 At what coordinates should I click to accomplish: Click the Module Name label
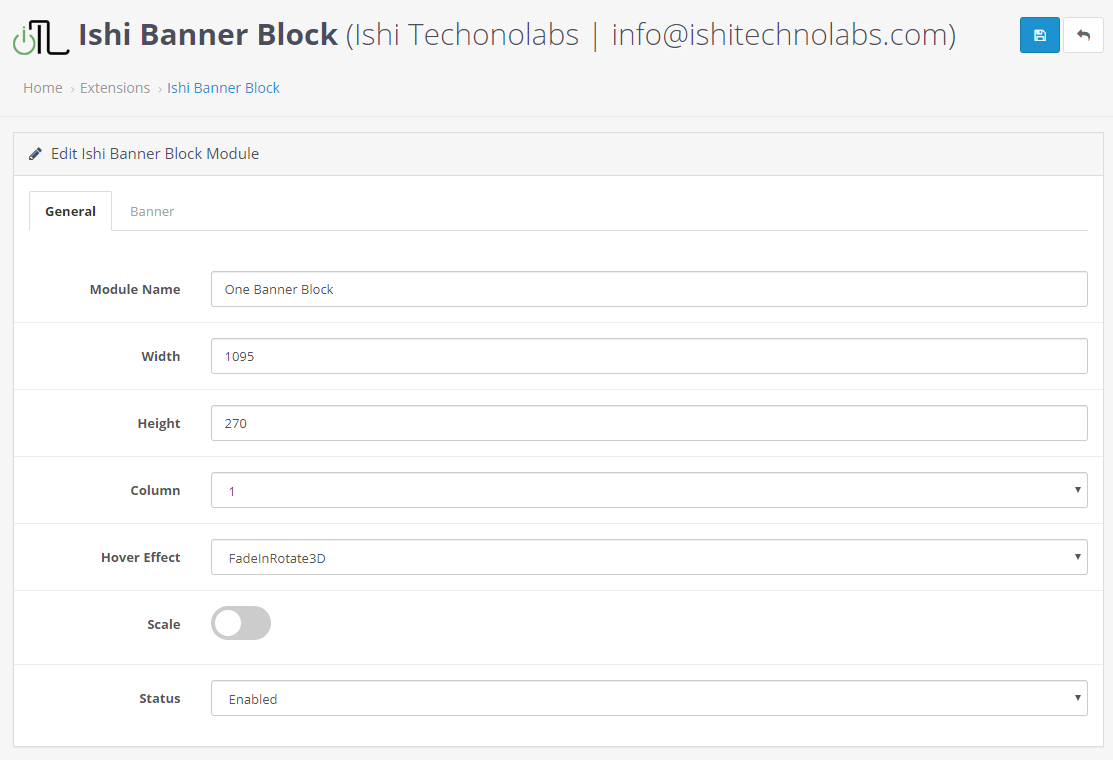pos(135,289)
